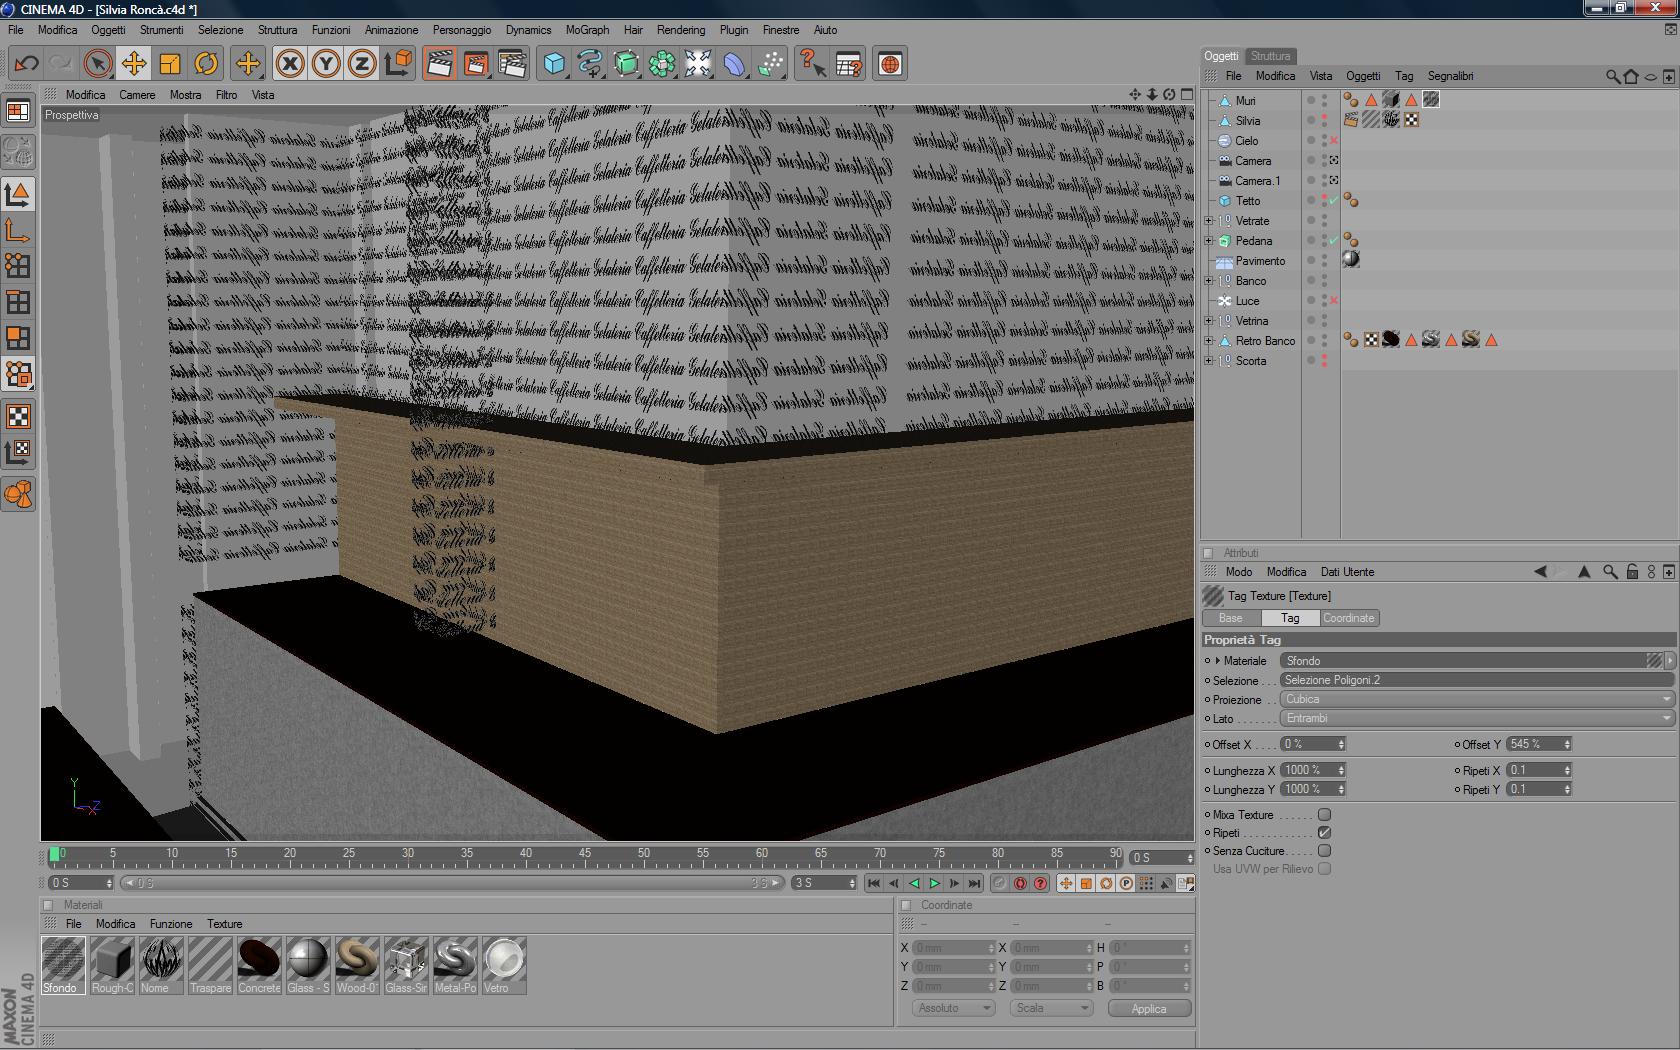The height and width of the screenshot is (1050, 1680).
Task: Select the Muri object in the tree
Action: point(1245,101)
